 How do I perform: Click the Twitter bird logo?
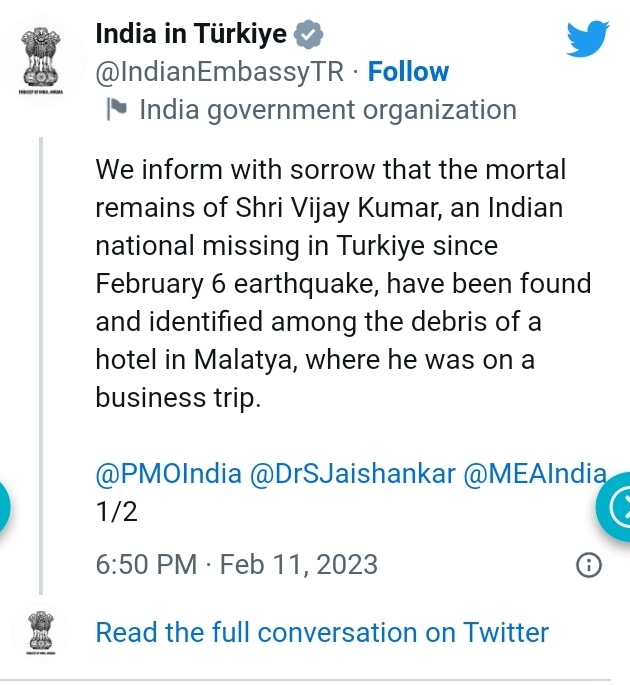pos(587,39)
